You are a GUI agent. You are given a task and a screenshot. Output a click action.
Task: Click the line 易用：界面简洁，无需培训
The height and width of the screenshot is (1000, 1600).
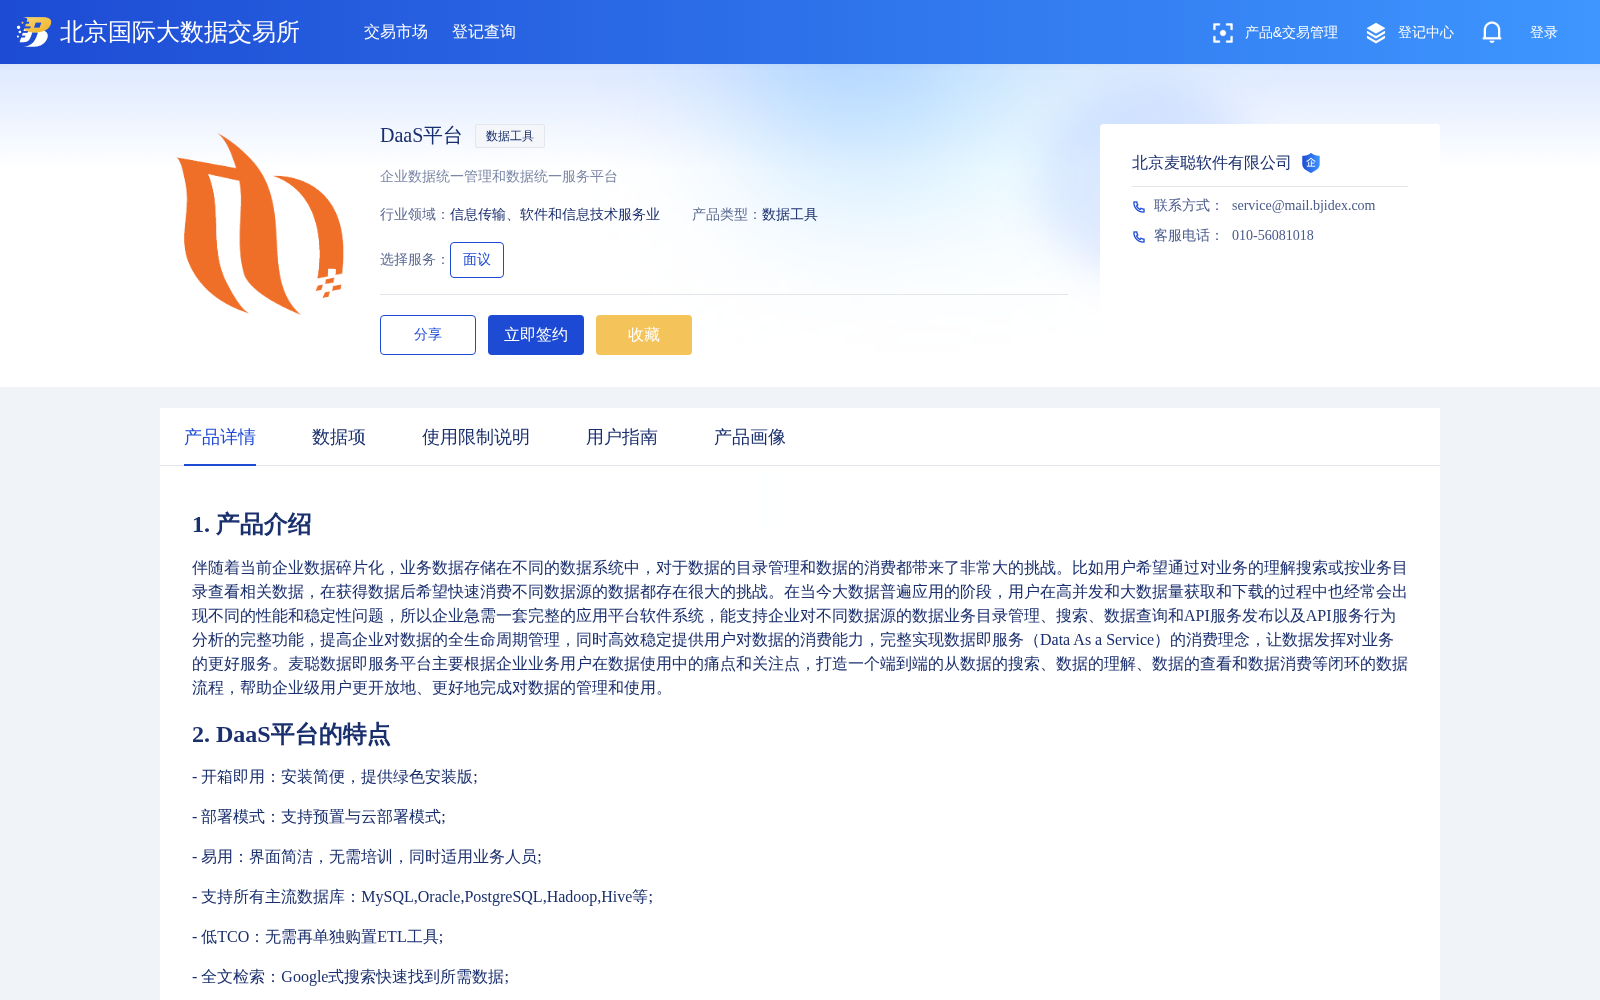pyautogui.click(x=367, y=857)
